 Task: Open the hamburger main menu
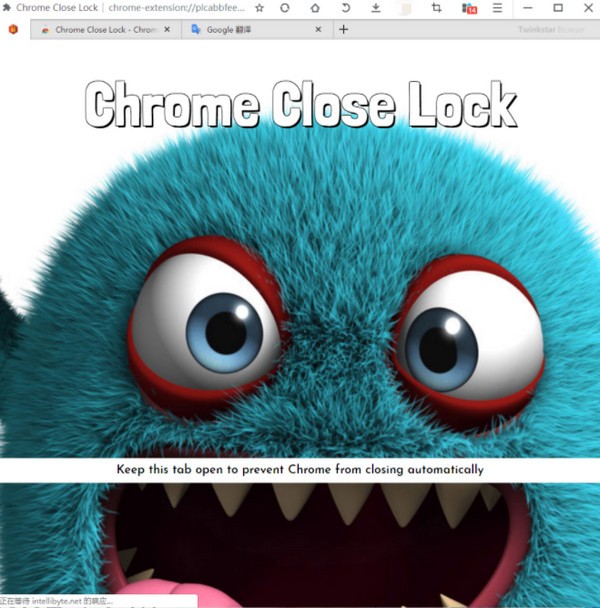497,8
